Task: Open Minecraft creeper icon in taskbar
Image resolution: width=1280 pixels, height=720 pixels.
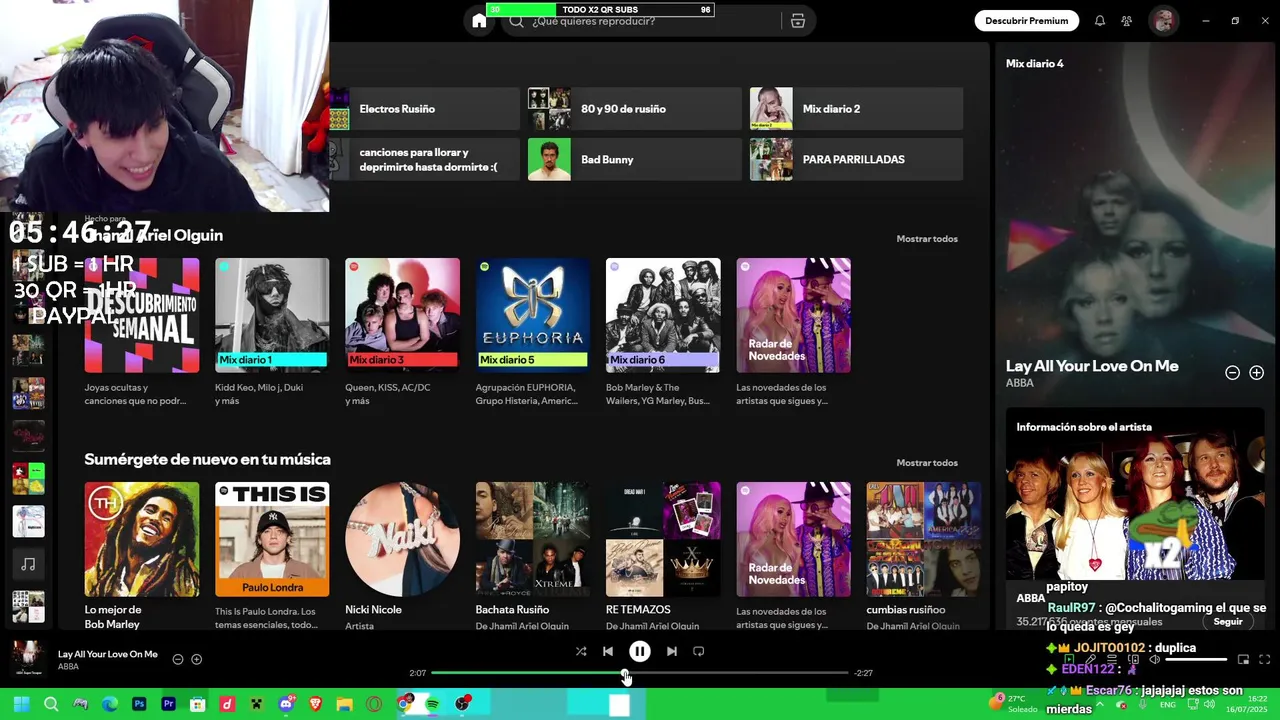Action: click(x=256, y=704)
